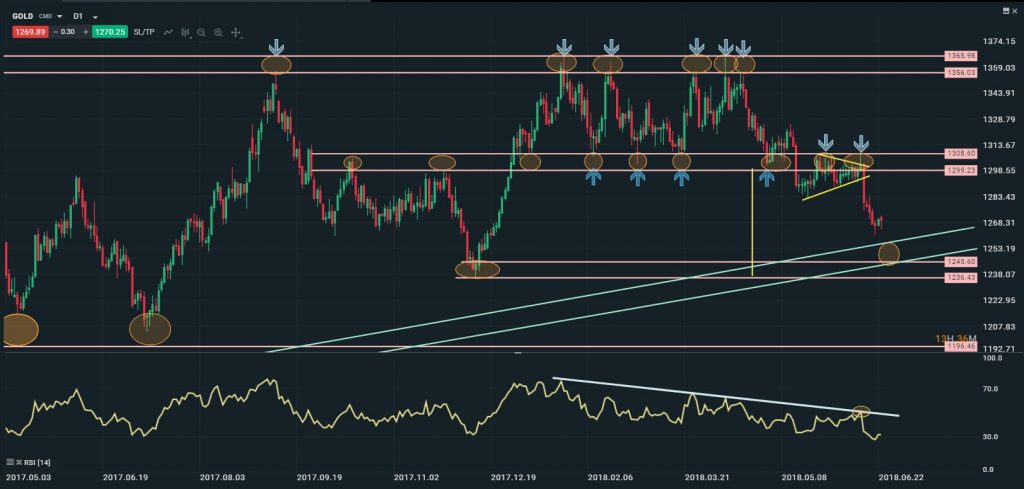Click the 30.0 level on the RSI scale
The height and width of the screenshot is (489, 1024).
click(991, 436)
